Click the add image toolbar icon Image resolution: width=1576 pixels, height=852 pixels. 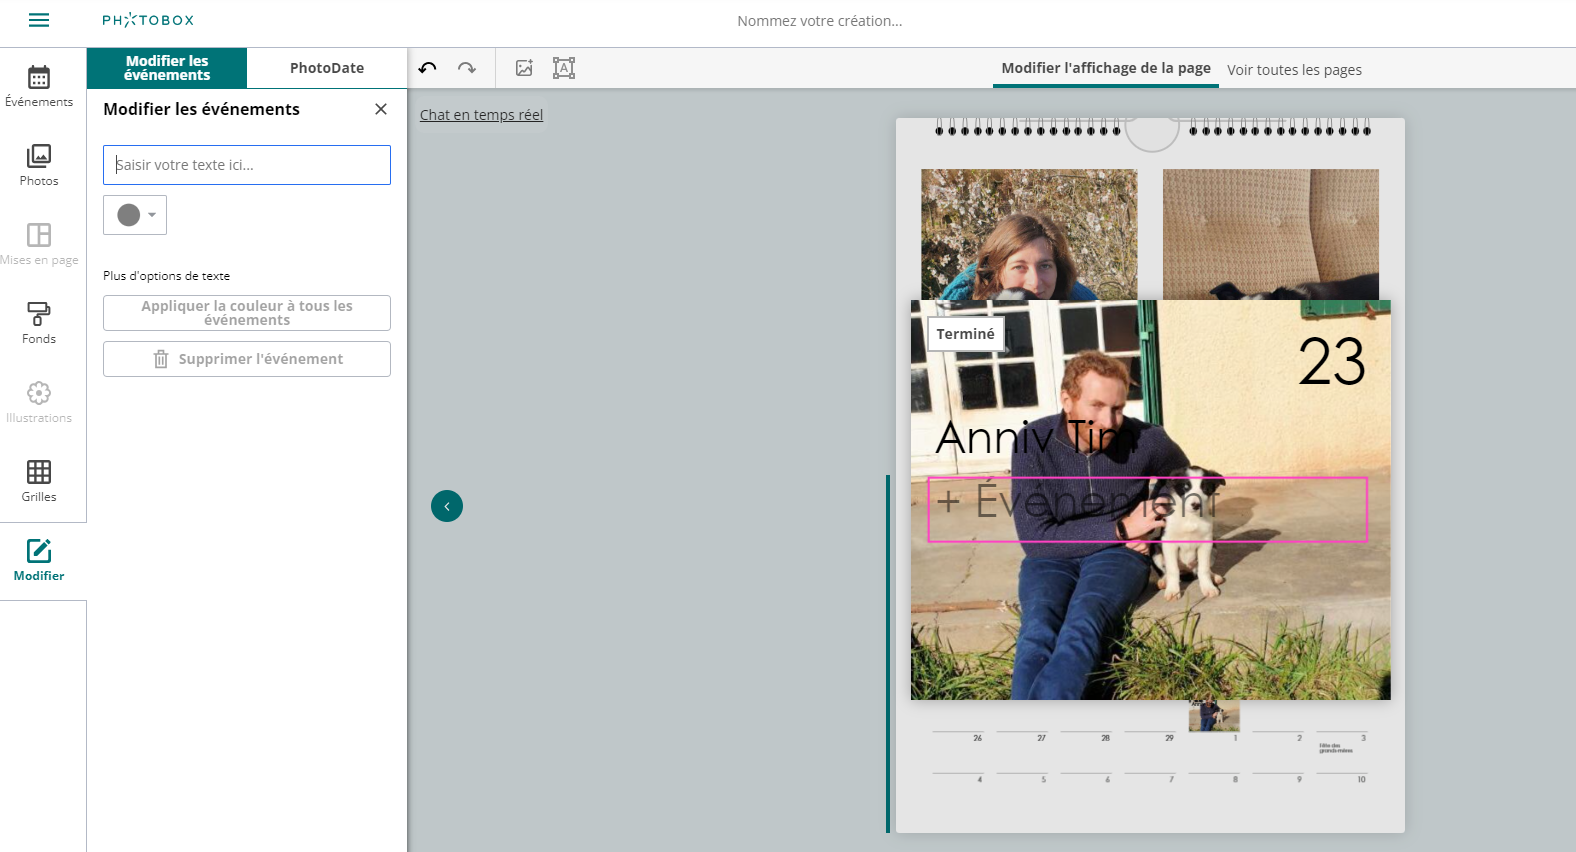click(x=524, y=68)
